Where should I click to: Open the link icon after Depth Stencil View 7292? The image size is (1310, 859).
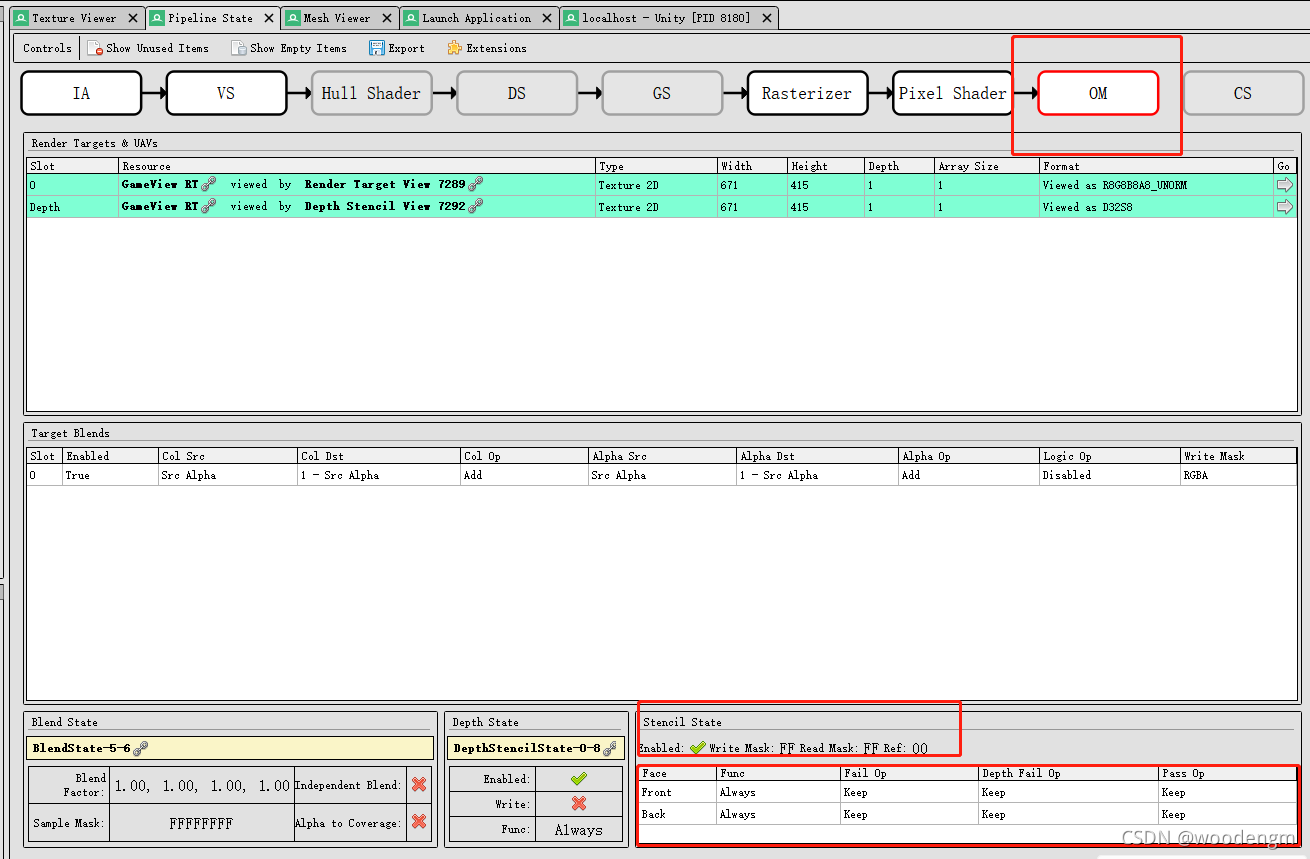pos(476,206)
